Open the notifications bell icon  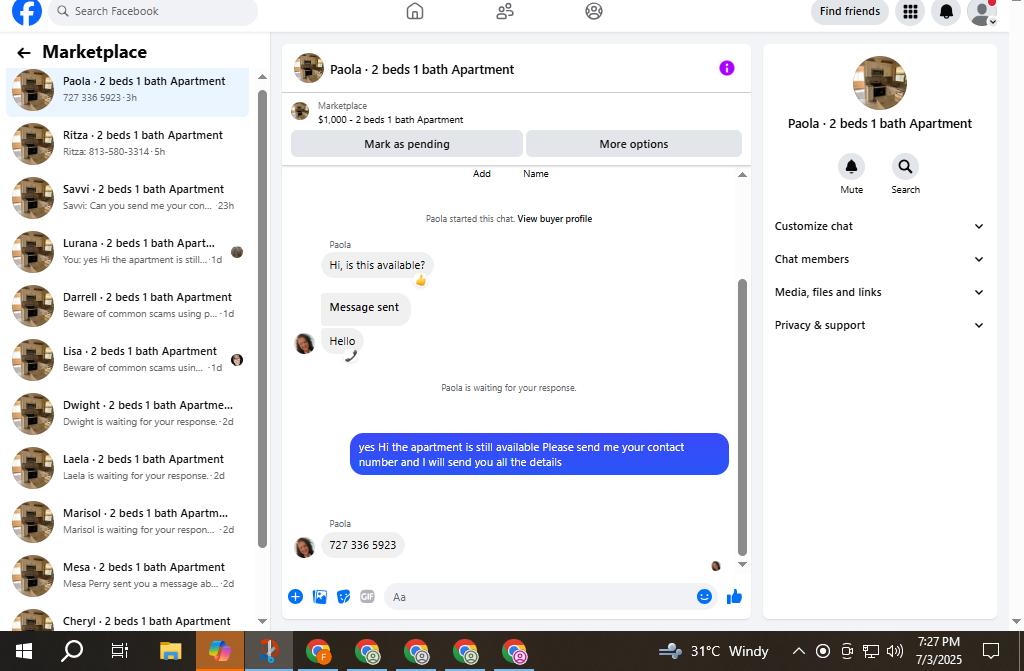(946, 11)
